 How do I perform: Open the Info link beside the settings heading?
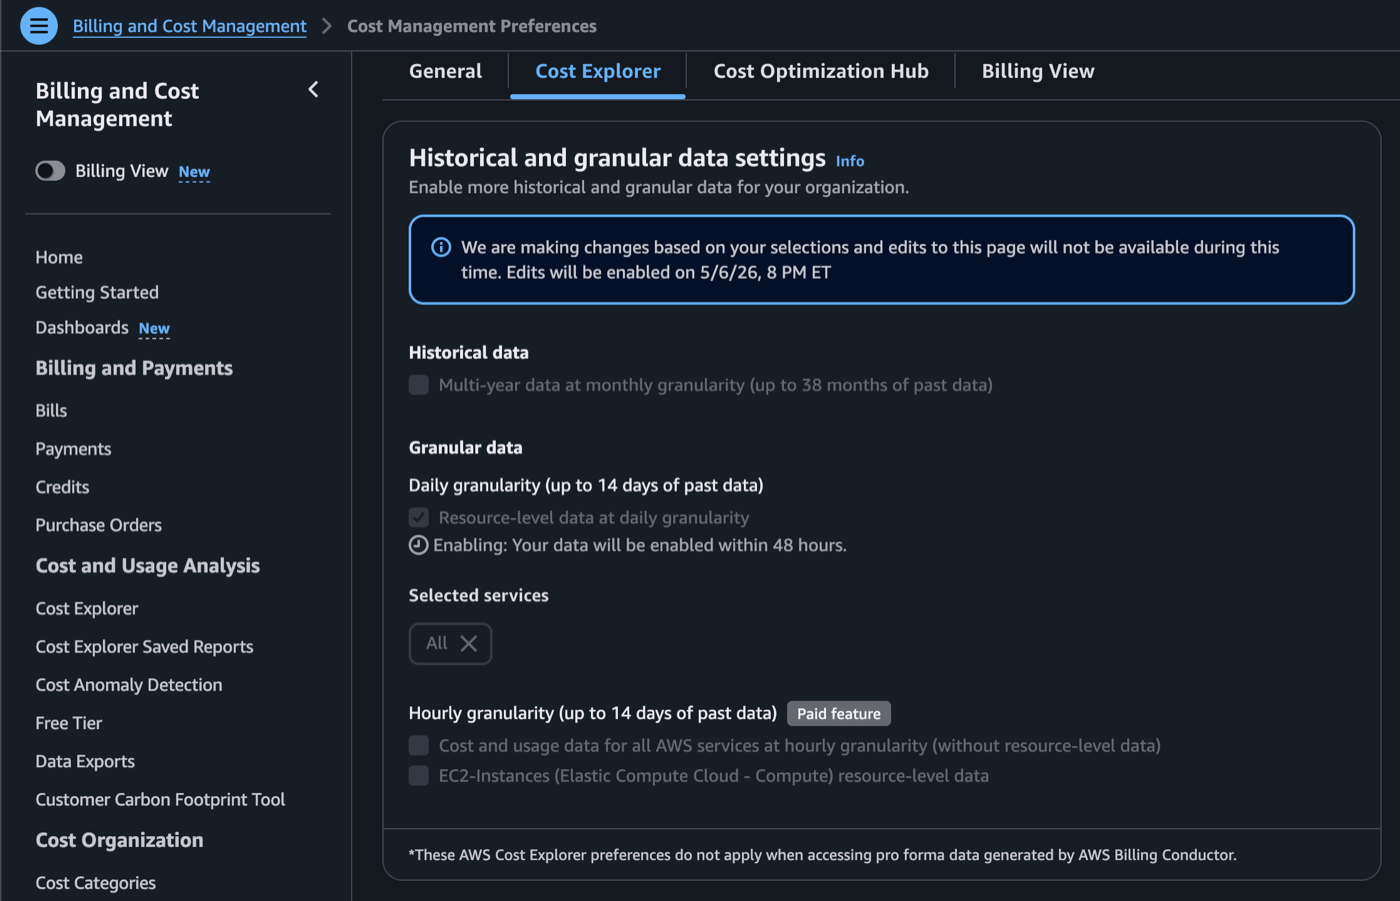click(850, 161)
